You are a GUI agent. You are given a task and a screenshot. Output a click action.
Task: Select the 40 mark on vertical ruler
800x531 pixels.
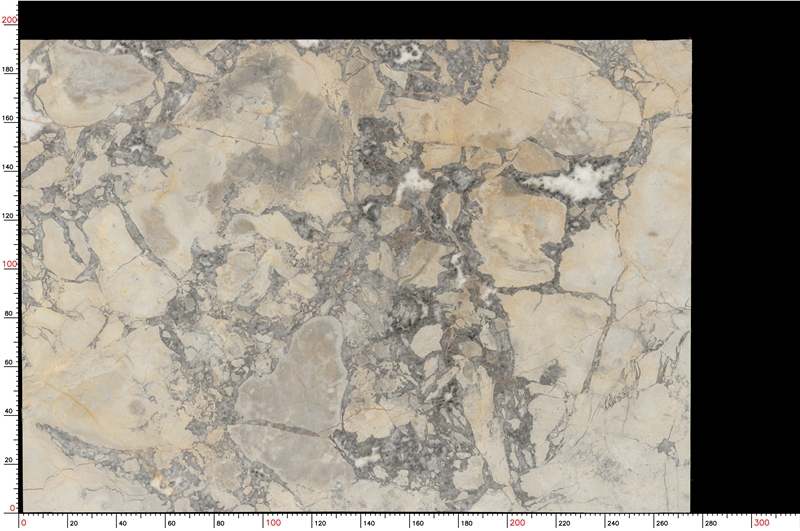coord(9,411)
